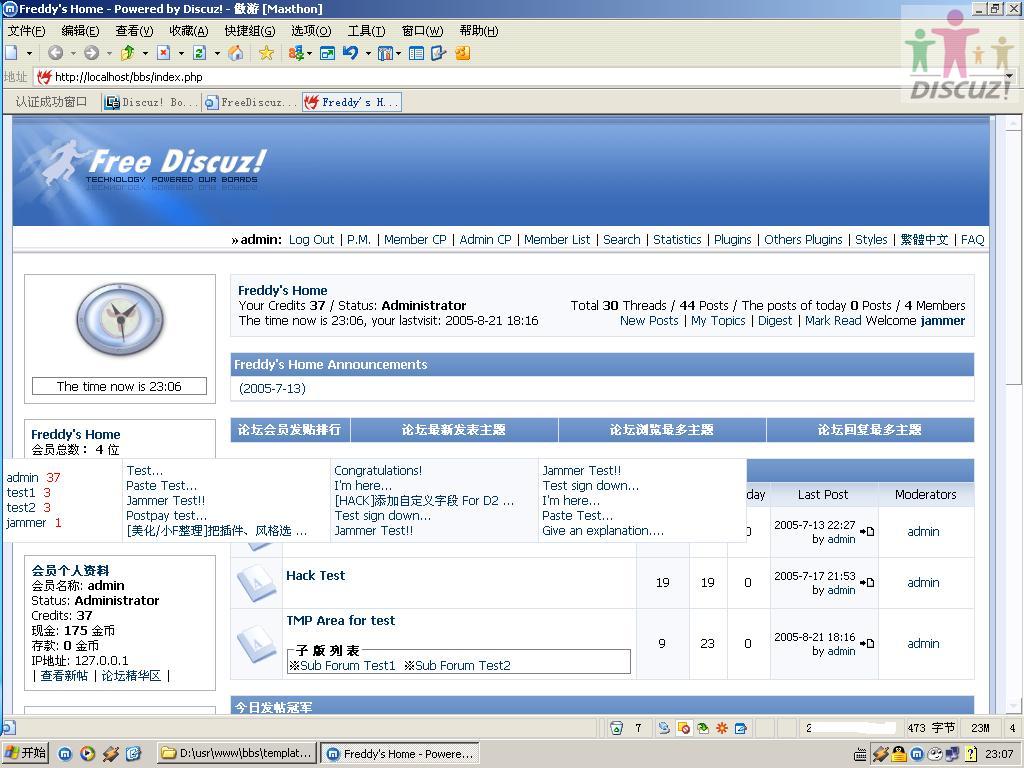Switch to the Discuz! Bo... browser tab
Screen dimensions: 1024x768
[x=151, y=102]
